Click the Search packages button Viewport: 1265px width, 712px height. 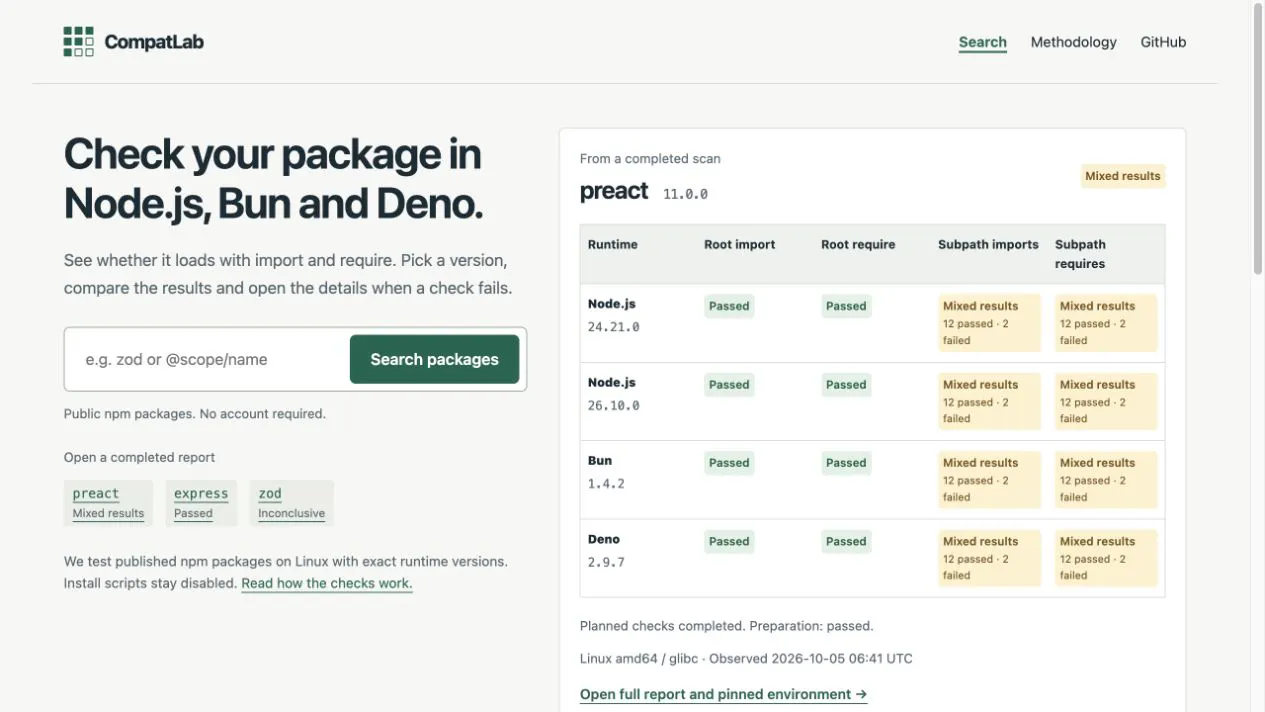tap(434, 359)
